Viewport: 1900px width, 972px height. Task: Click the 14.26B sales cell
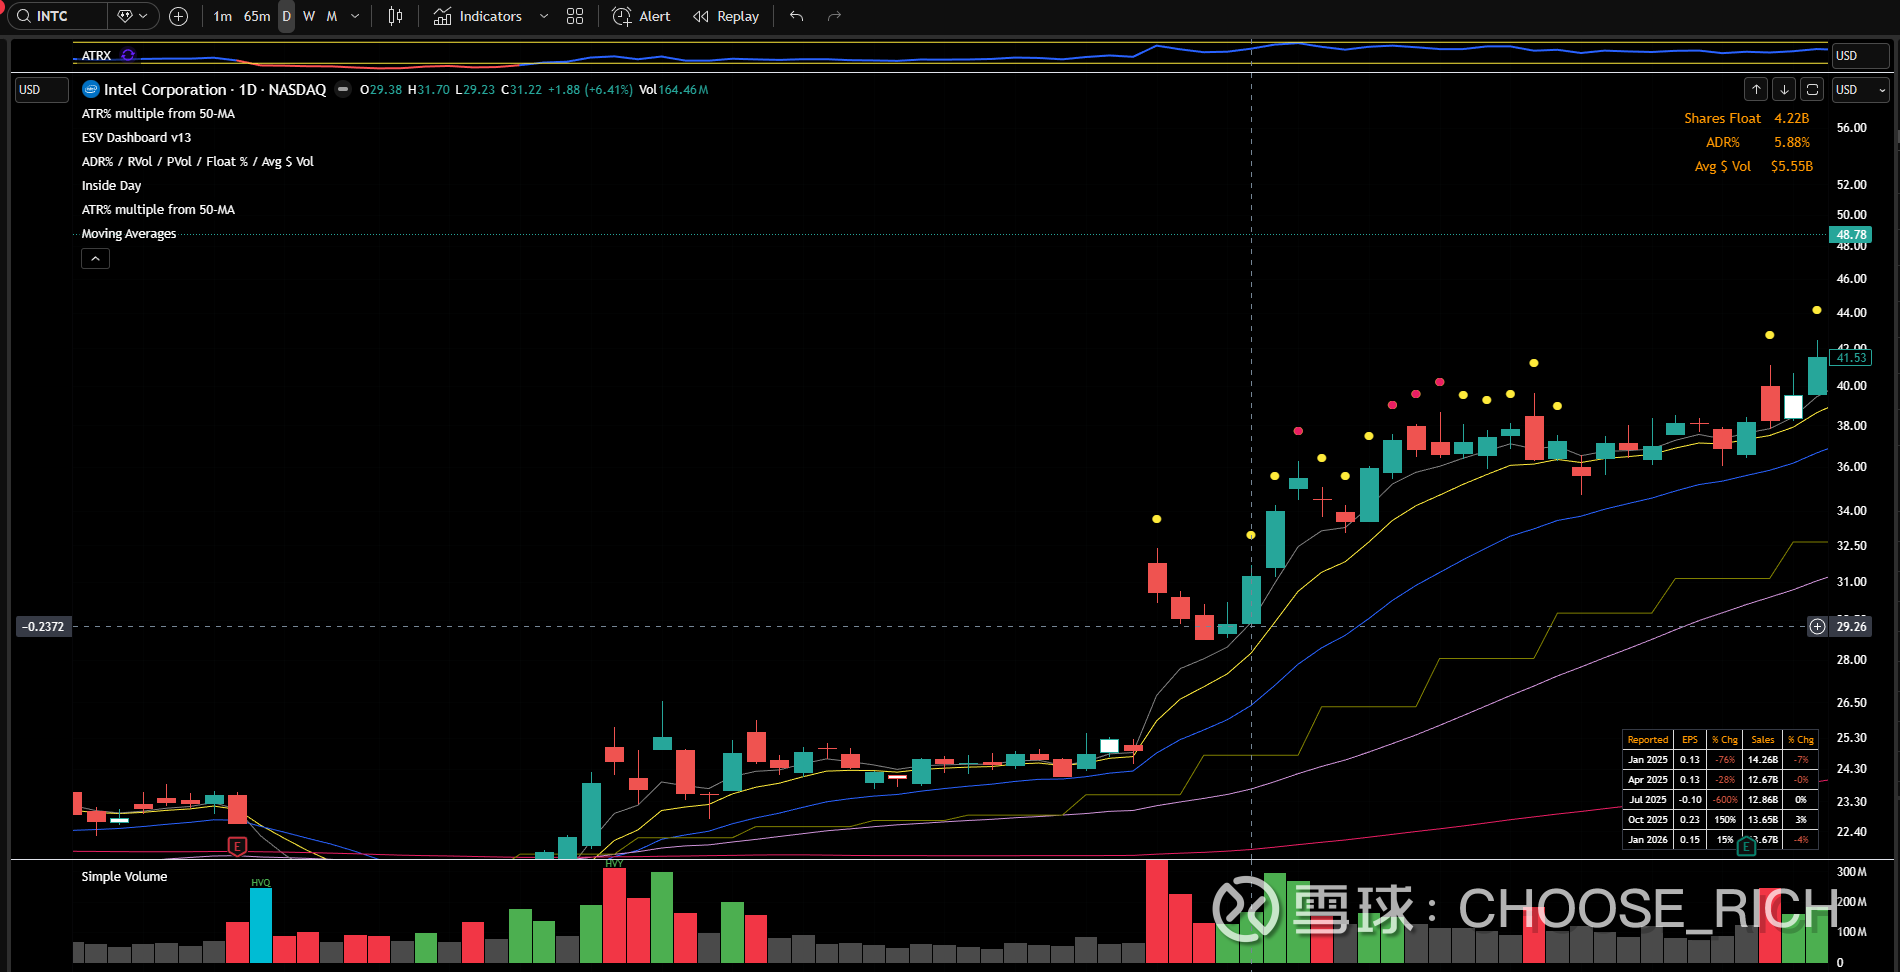coord(1763,760)
